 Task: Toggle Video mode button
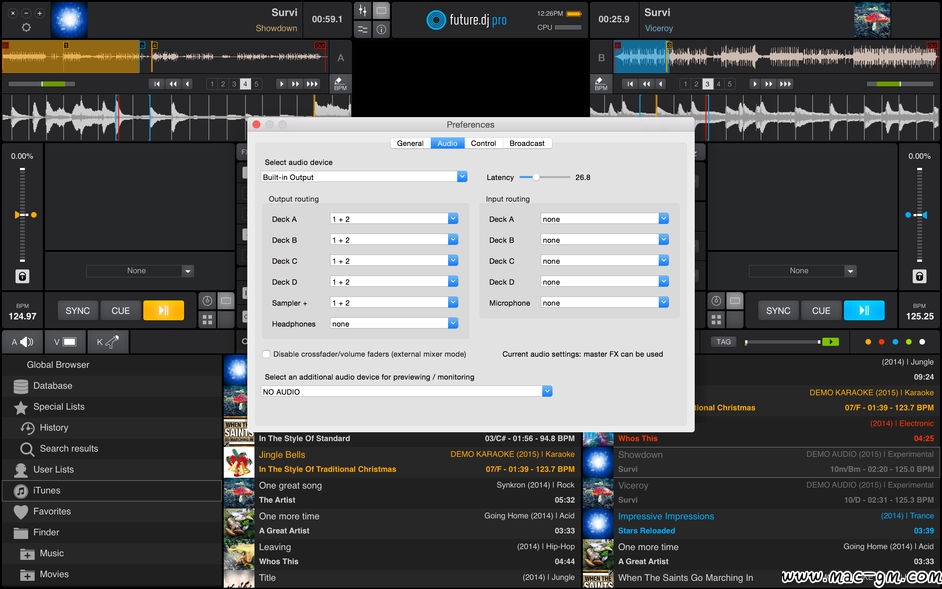[65, 342]
